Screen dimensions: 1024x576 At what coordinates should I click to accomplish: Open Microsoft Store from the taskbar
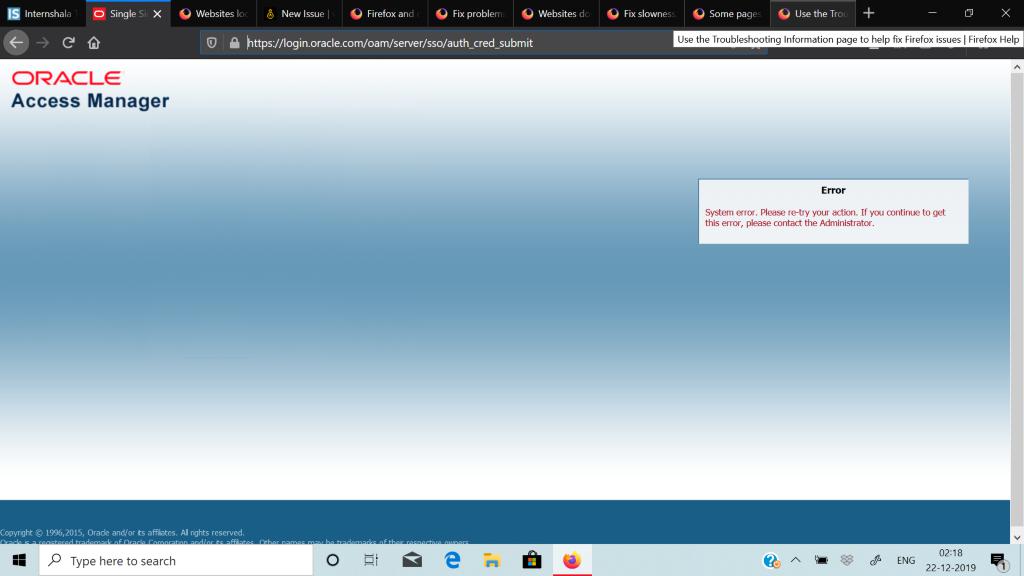(531, 560)
